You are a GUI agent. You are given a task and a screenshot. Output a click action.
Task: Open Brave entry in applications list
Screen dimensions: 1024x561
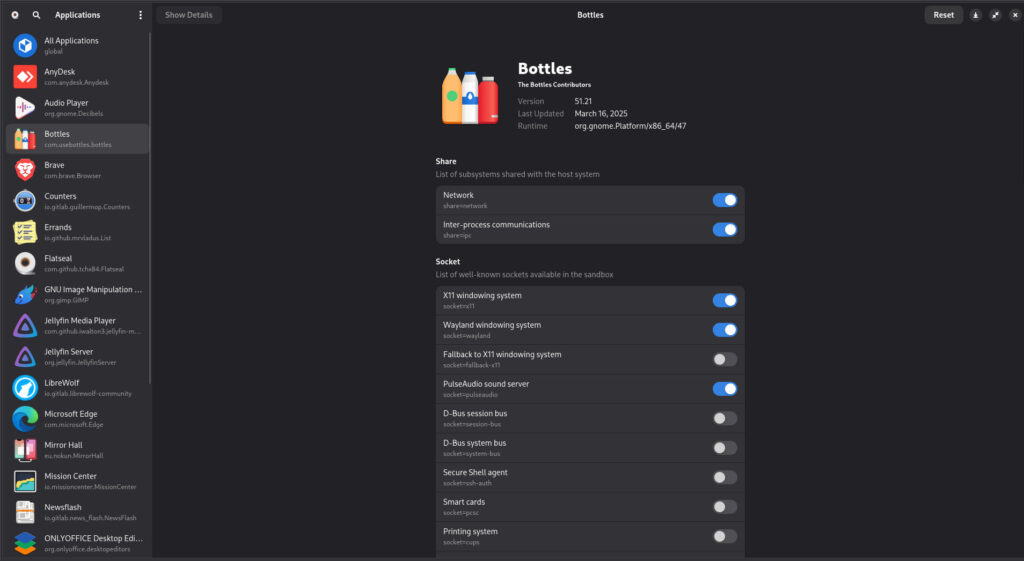[77, 170]
